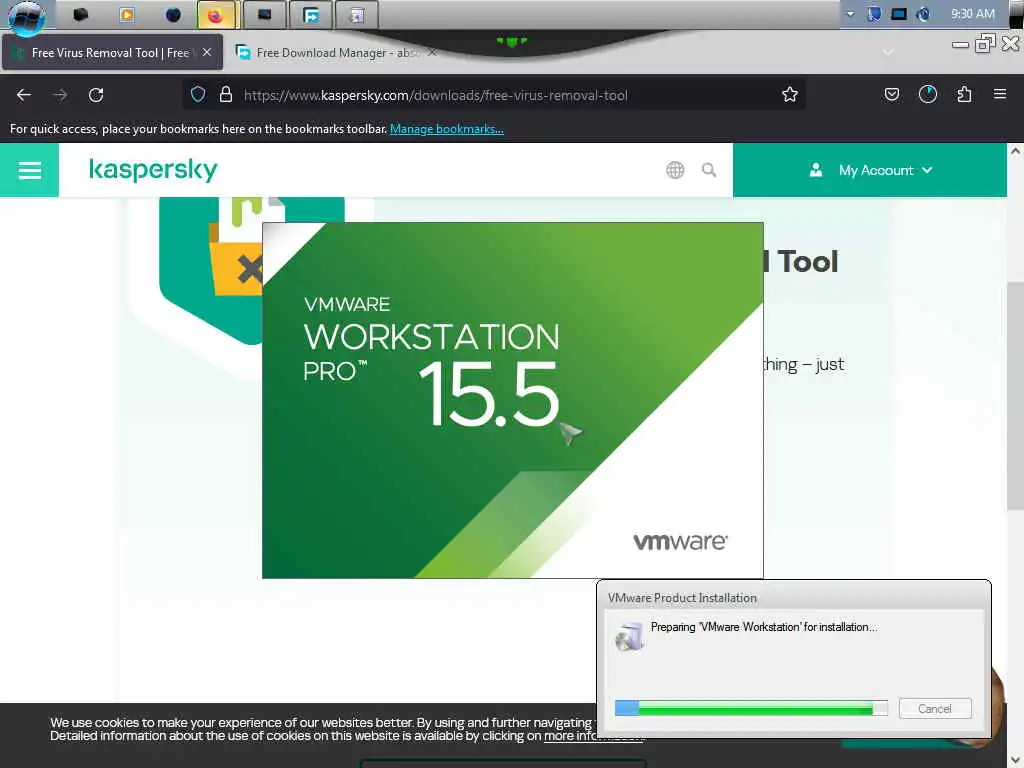This screenshot has width=1024, height=768.
Task: Open the network tray icon
Action: click(x=923, y=14)
